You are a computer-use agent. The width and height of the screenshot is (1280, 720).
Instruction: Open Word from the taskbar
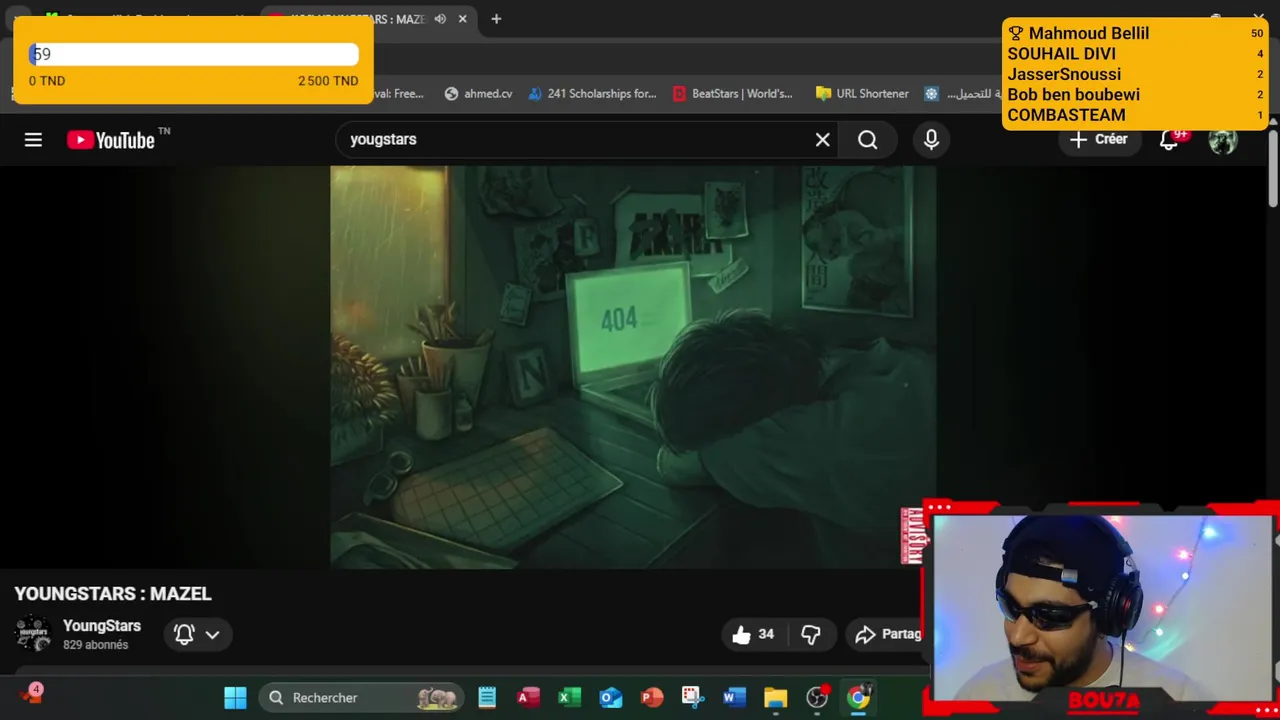pos(734,698)
